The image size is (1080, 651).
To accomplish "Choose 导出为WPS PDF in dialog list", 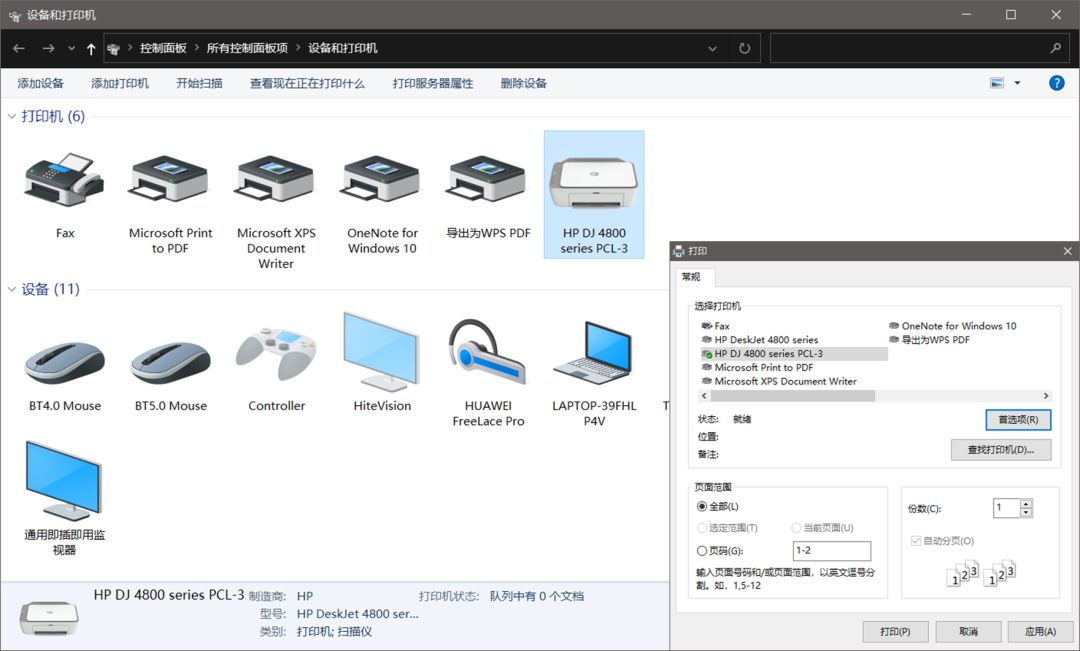I will tap(928, 340).
